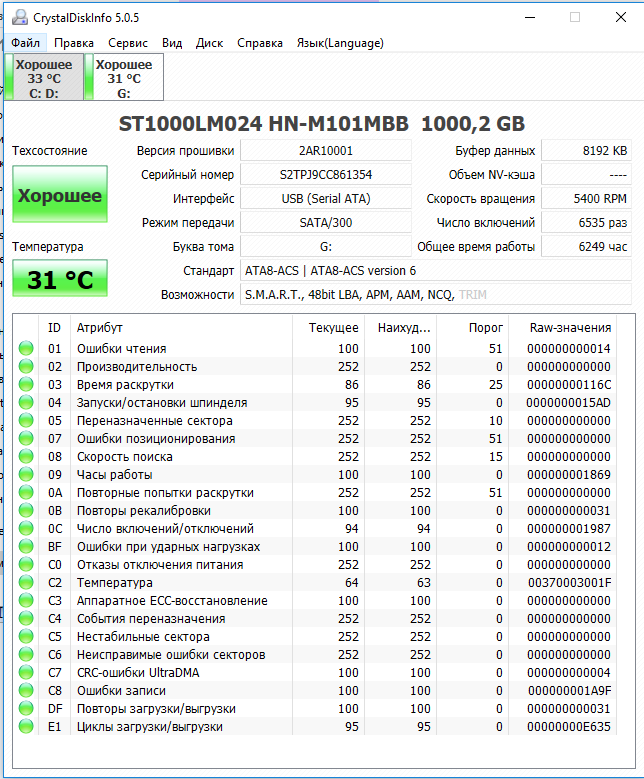Click the green status orb for Ошибки чтения

point(26,348)
